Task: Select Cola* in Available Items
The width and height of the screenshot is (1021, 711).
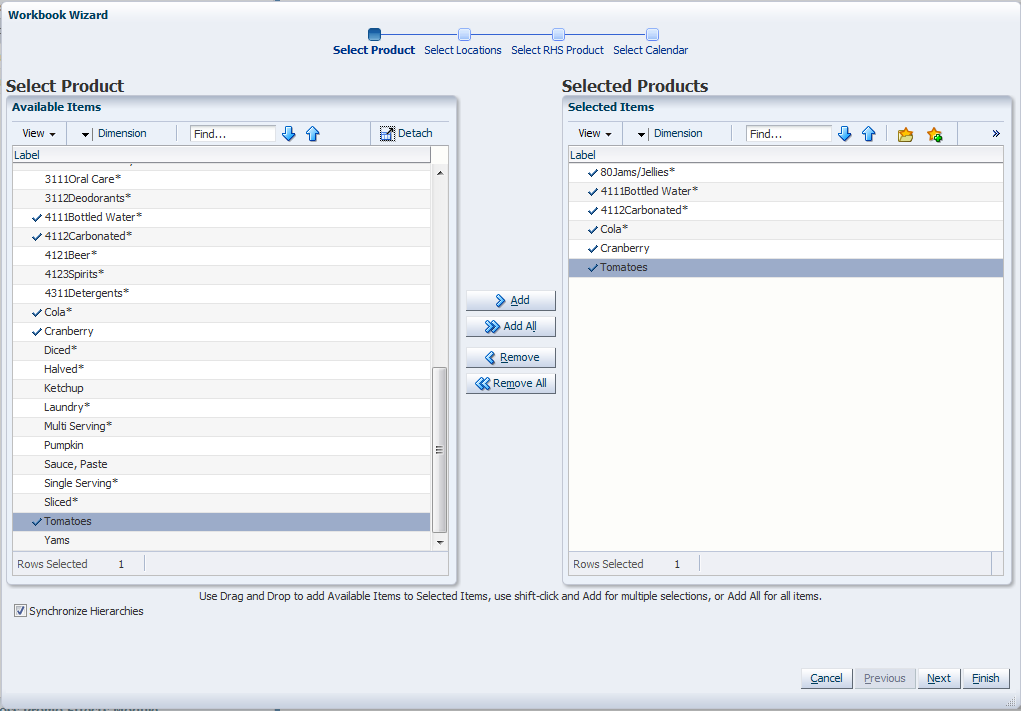Action: (x=221, y=312)
